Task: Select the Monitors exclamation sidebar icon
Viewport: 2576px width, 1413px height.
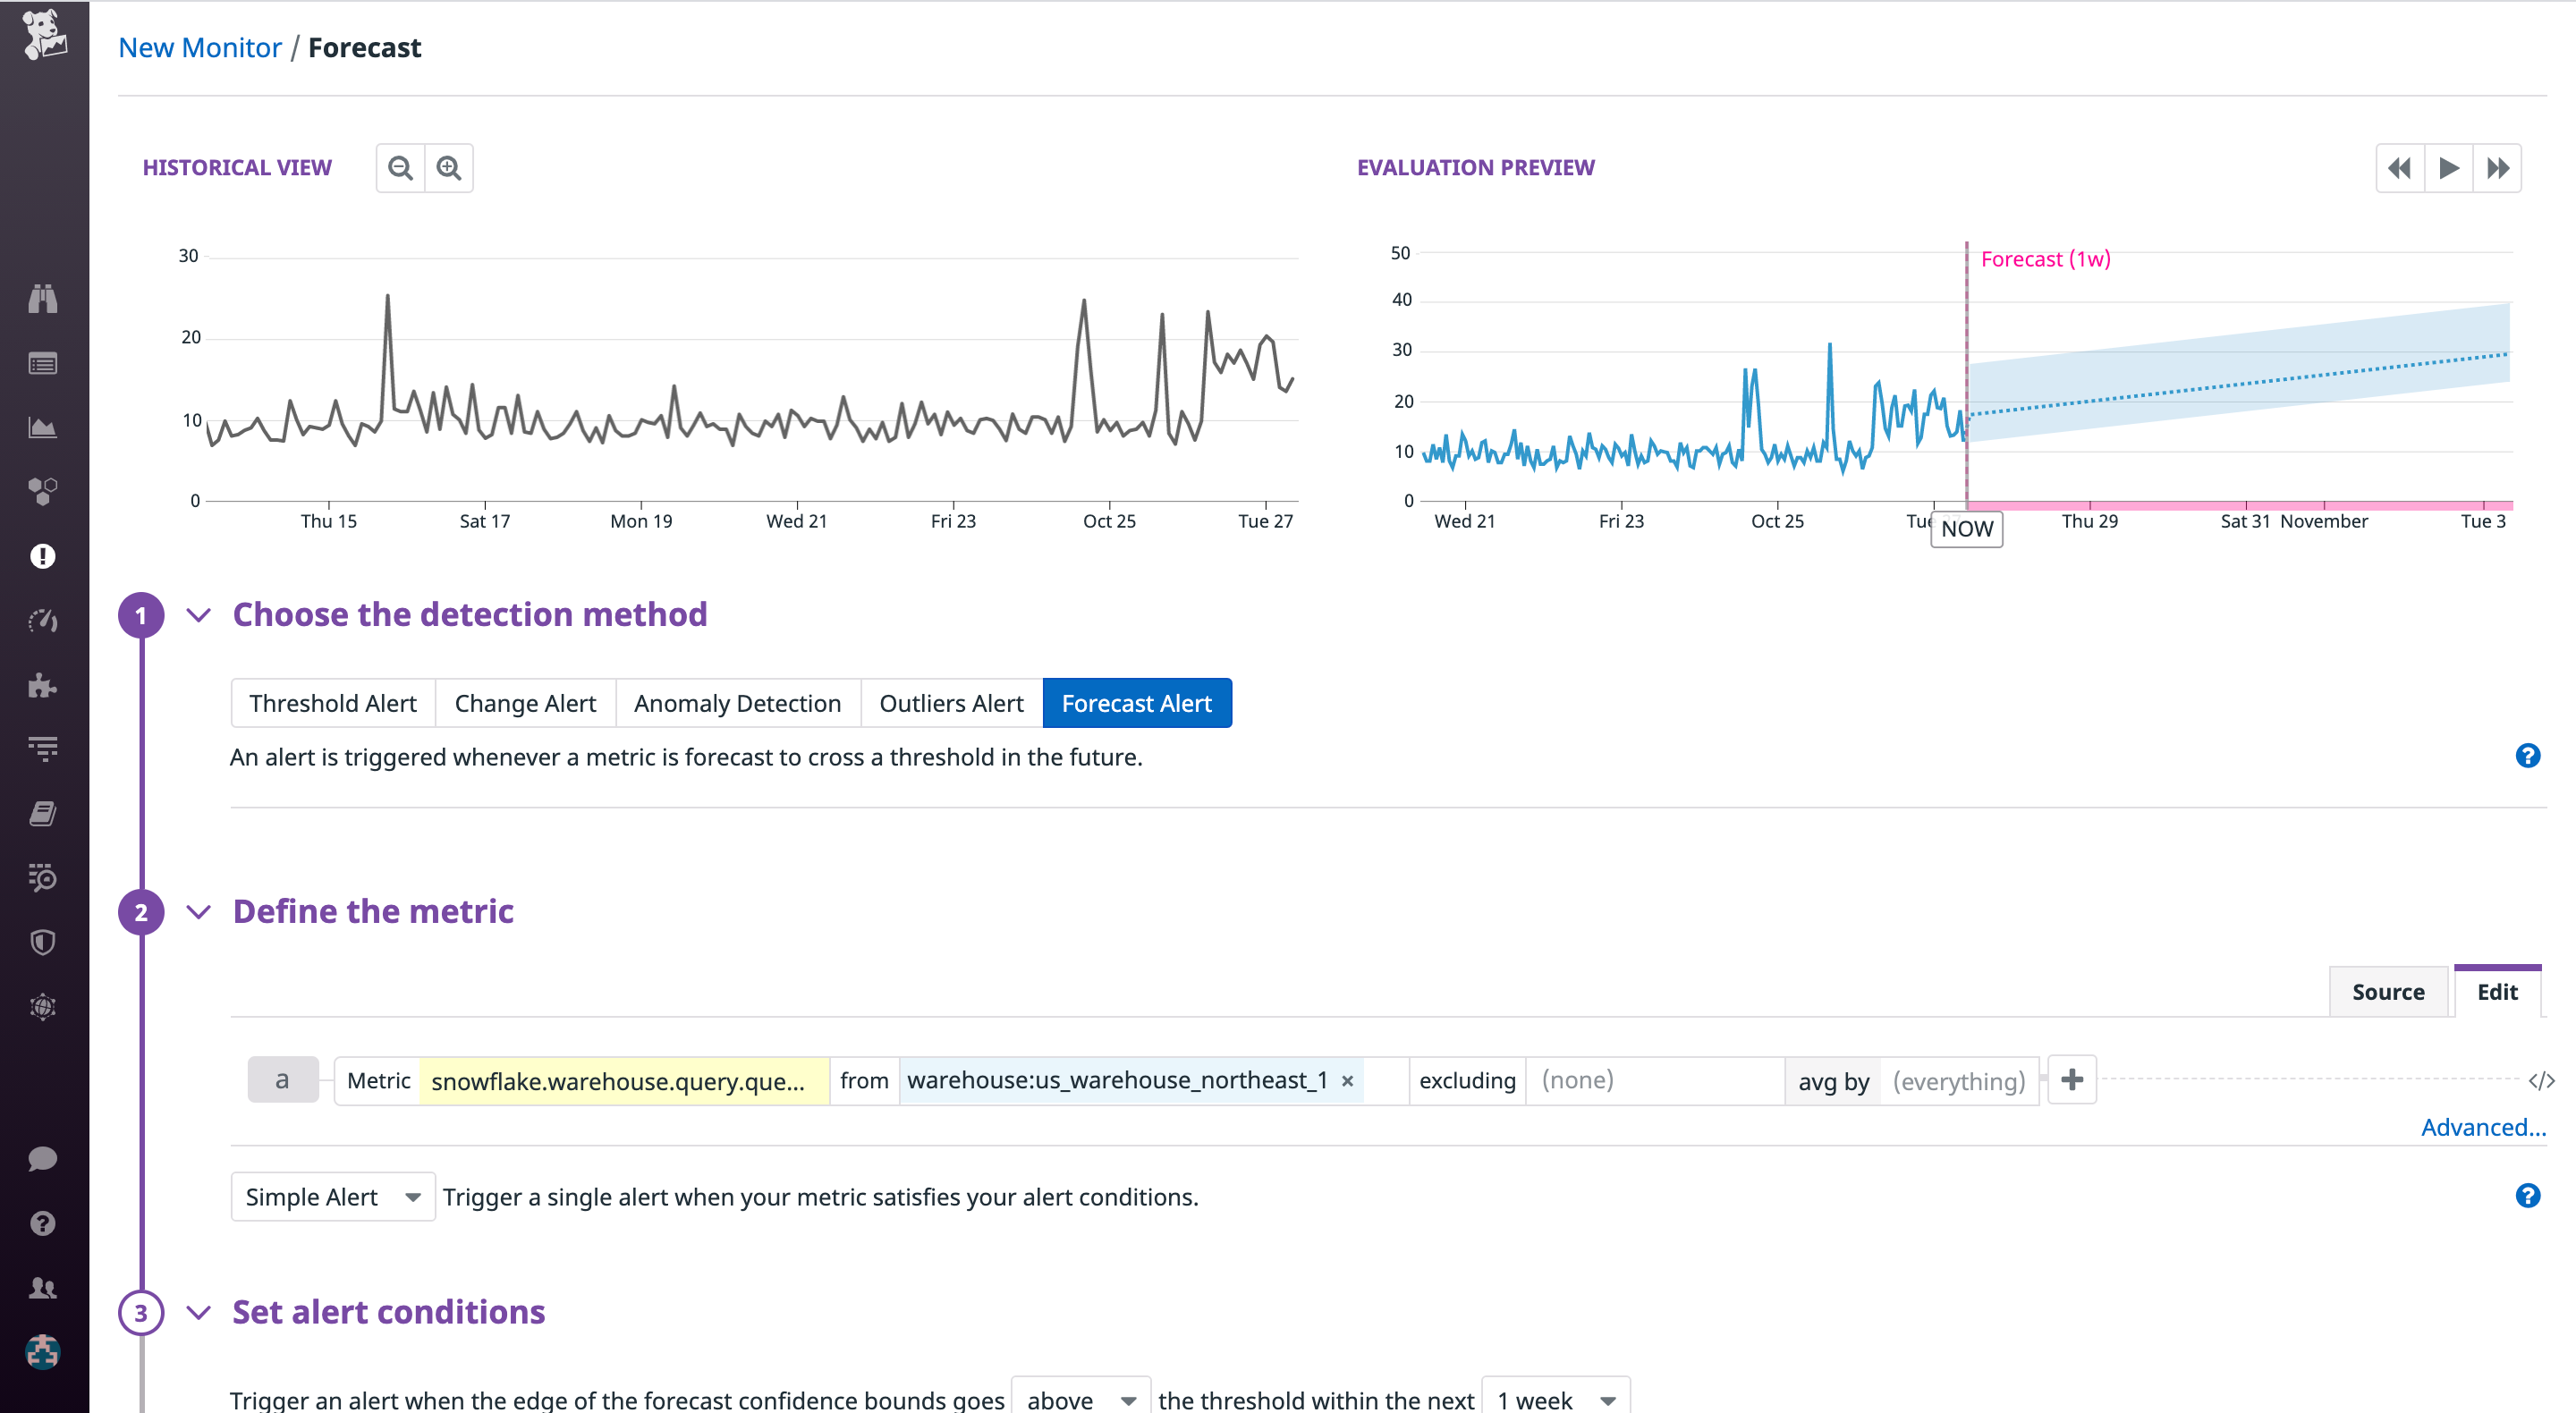Action: (43, 557)
